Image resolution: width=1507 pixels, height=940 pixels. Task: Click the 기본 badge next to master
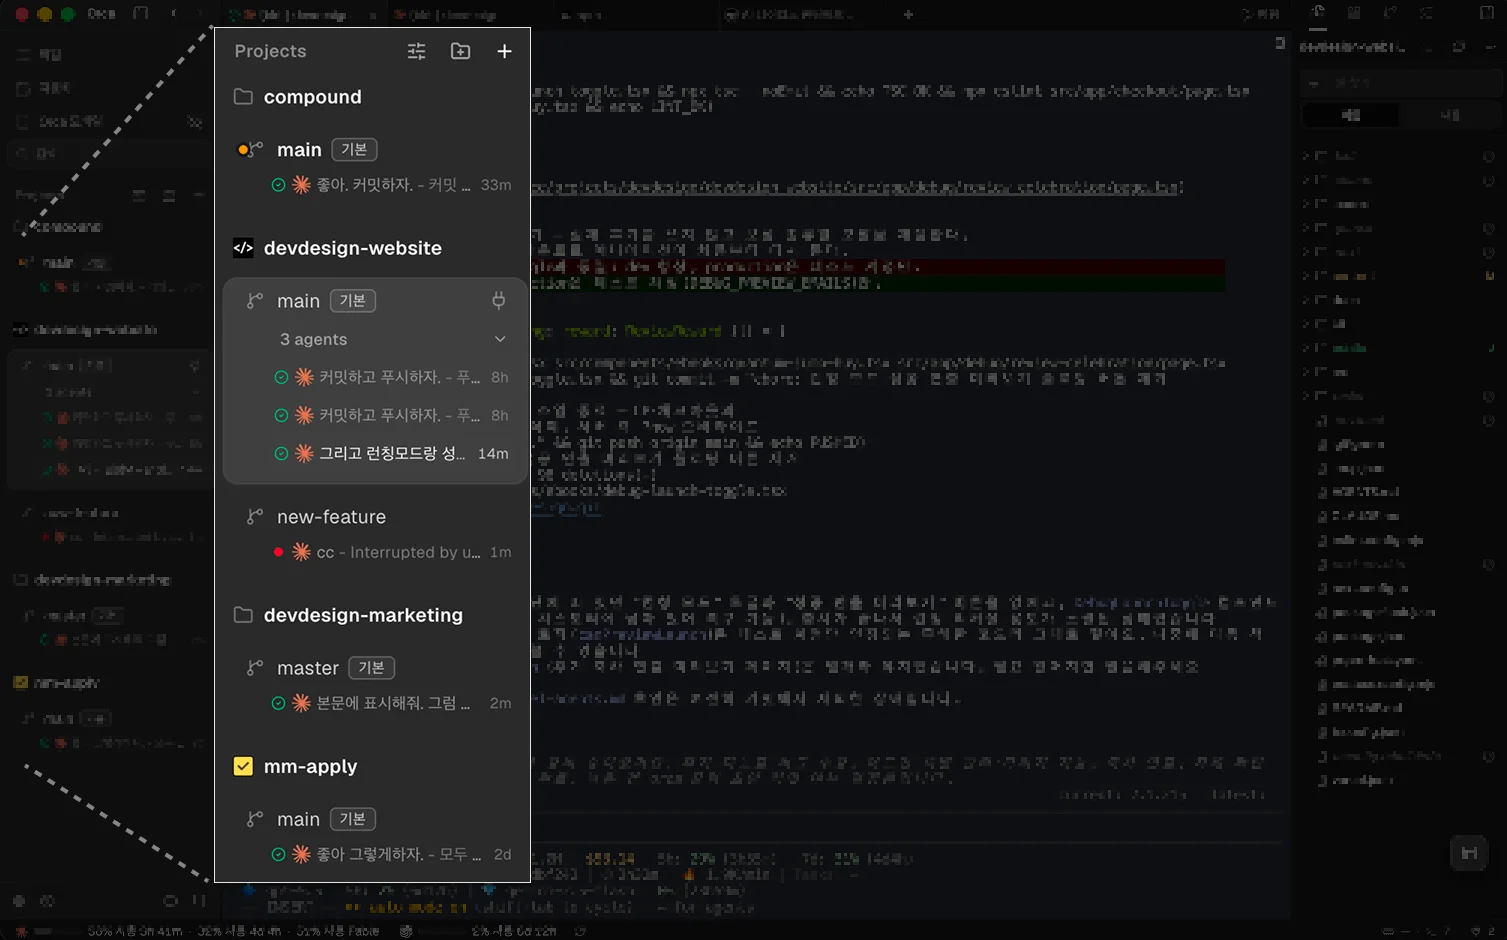pos(372,667)
